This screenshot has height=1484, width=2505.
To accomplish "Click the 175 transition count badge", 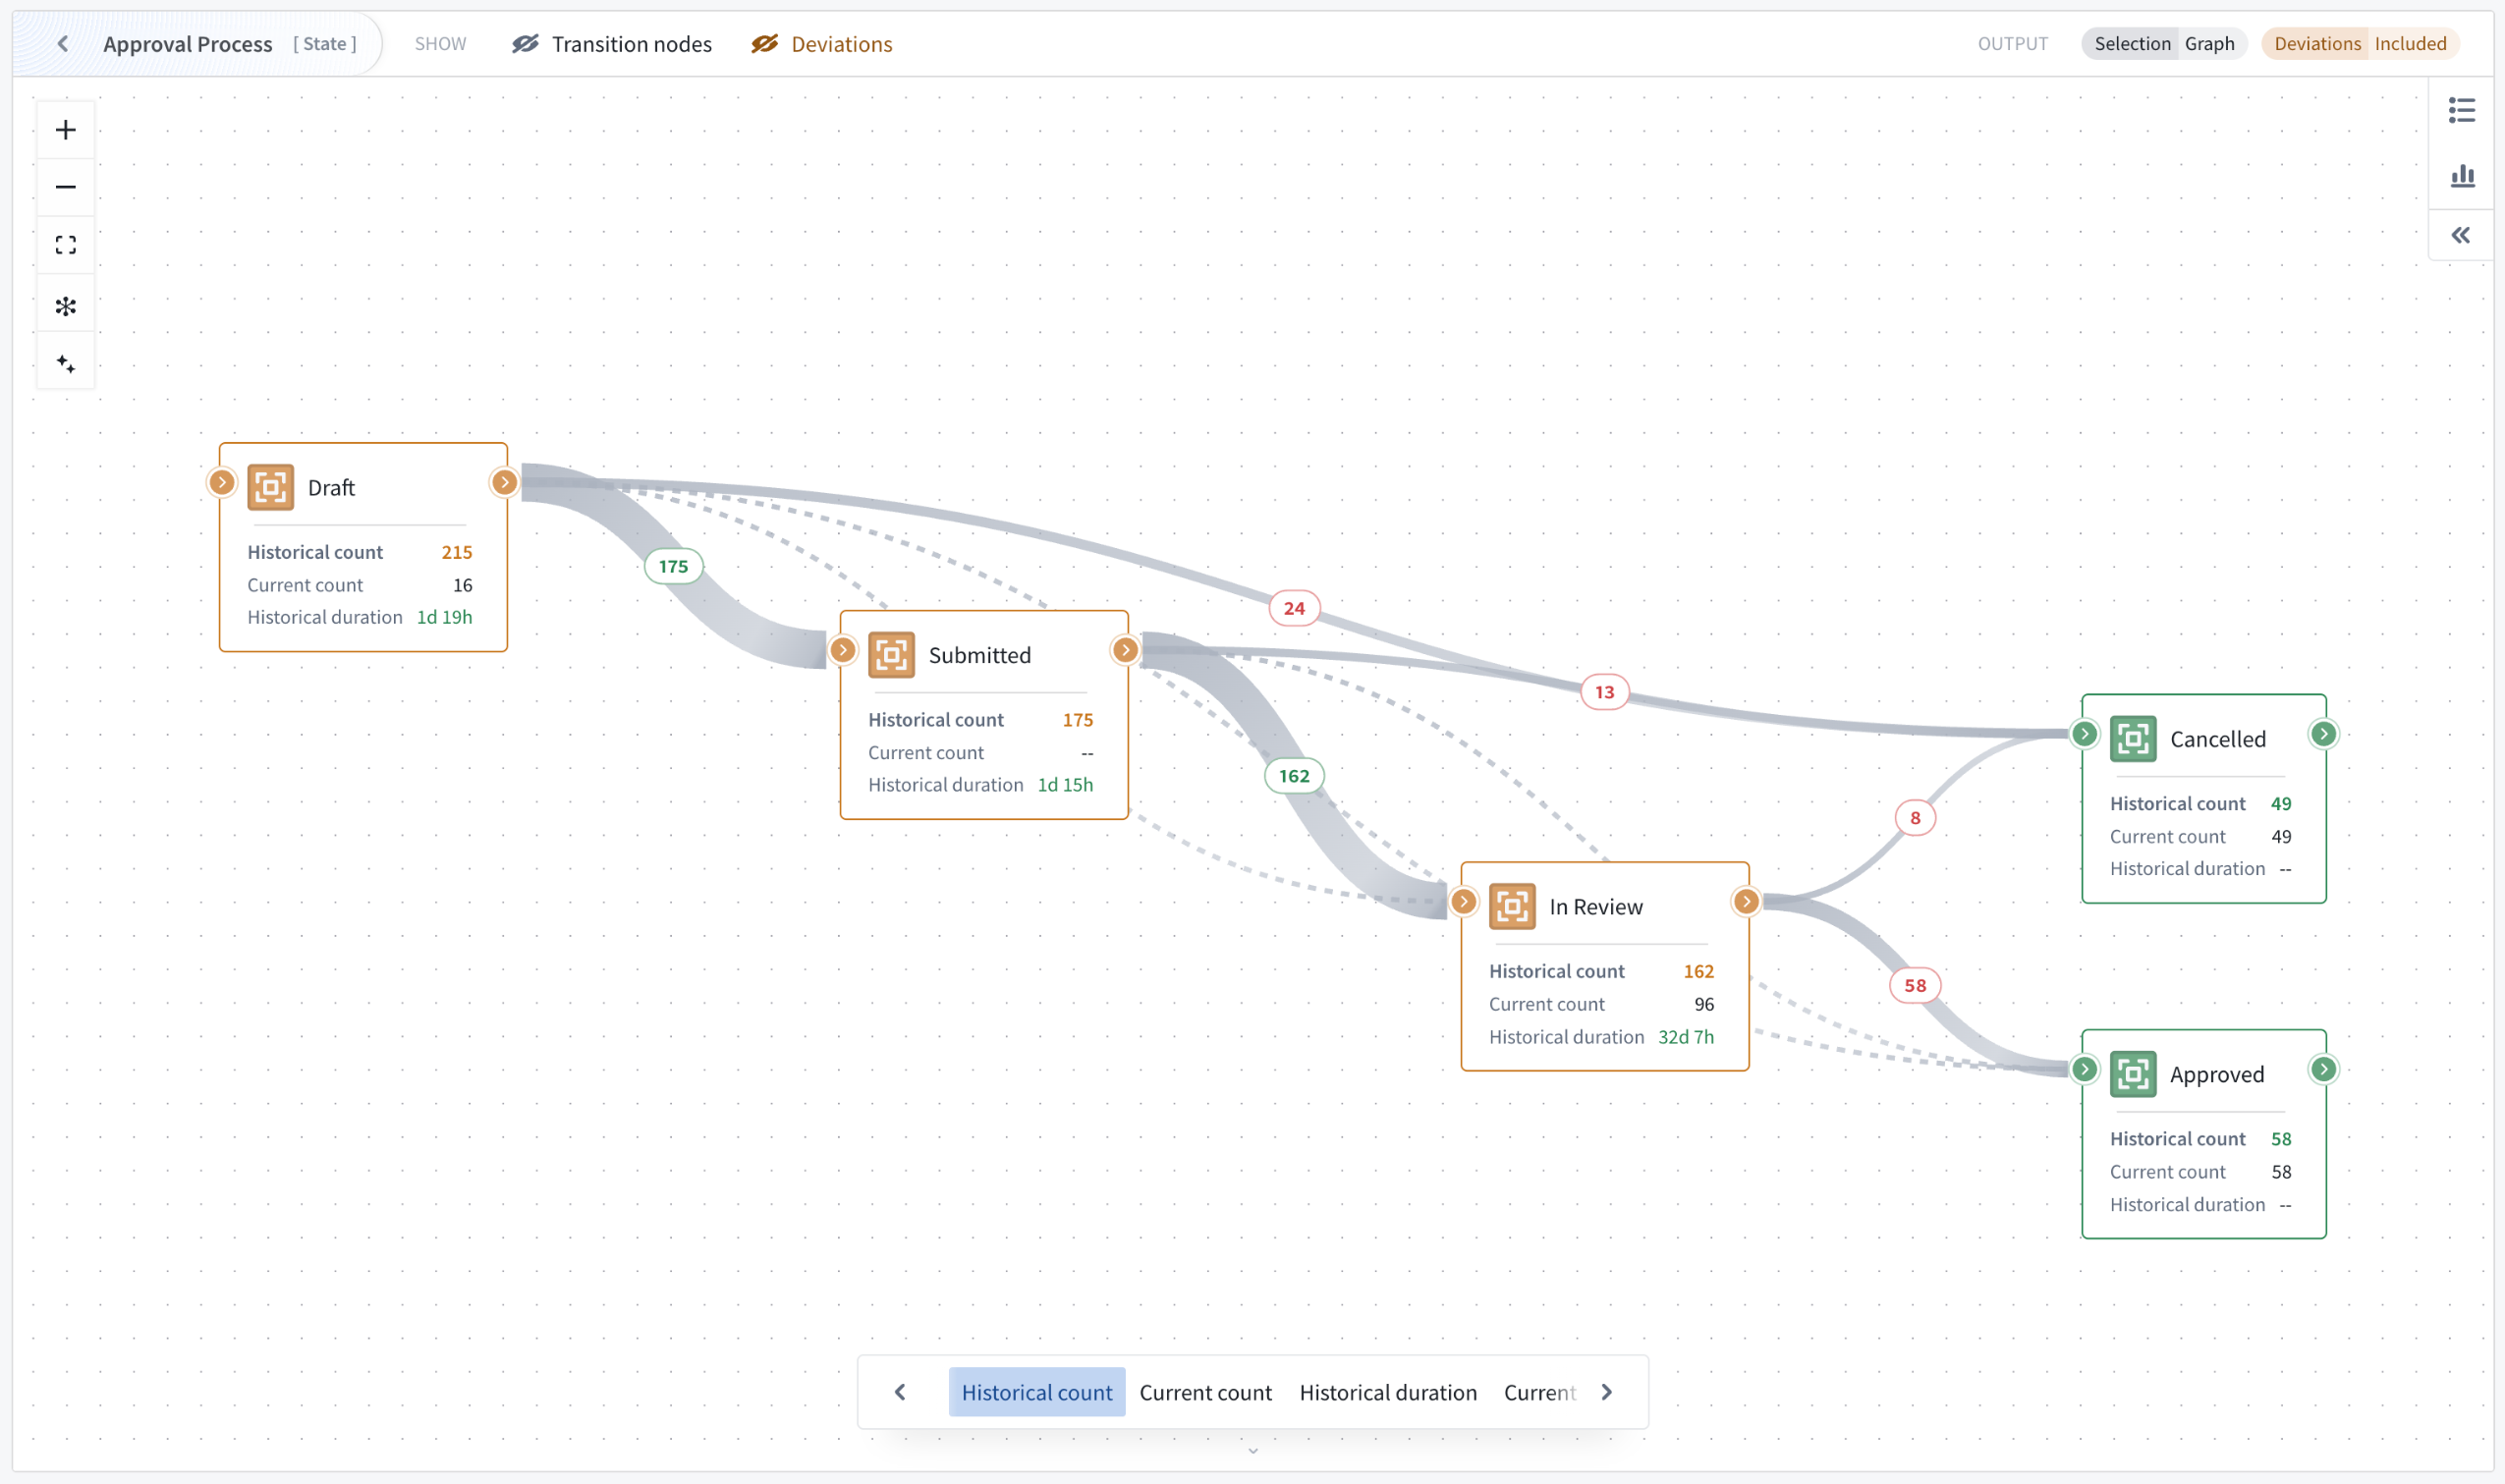I will tap(673, 566).
